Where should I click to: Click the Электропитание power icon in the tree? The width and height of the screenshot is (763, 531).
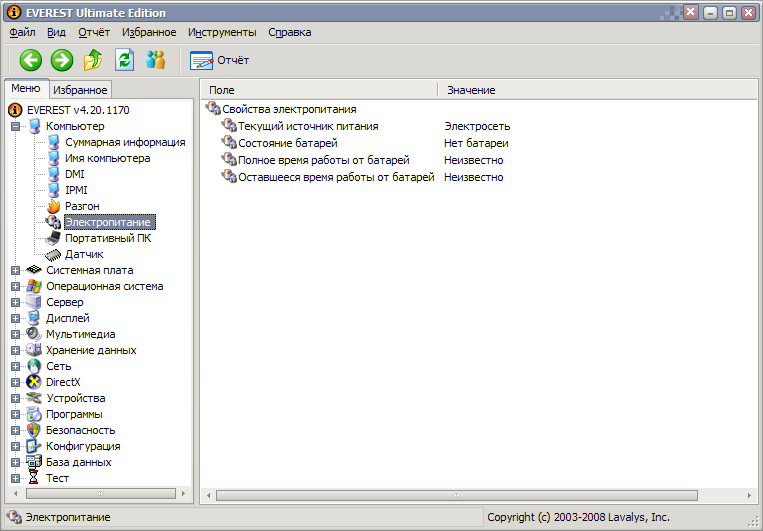click(53, 222)
